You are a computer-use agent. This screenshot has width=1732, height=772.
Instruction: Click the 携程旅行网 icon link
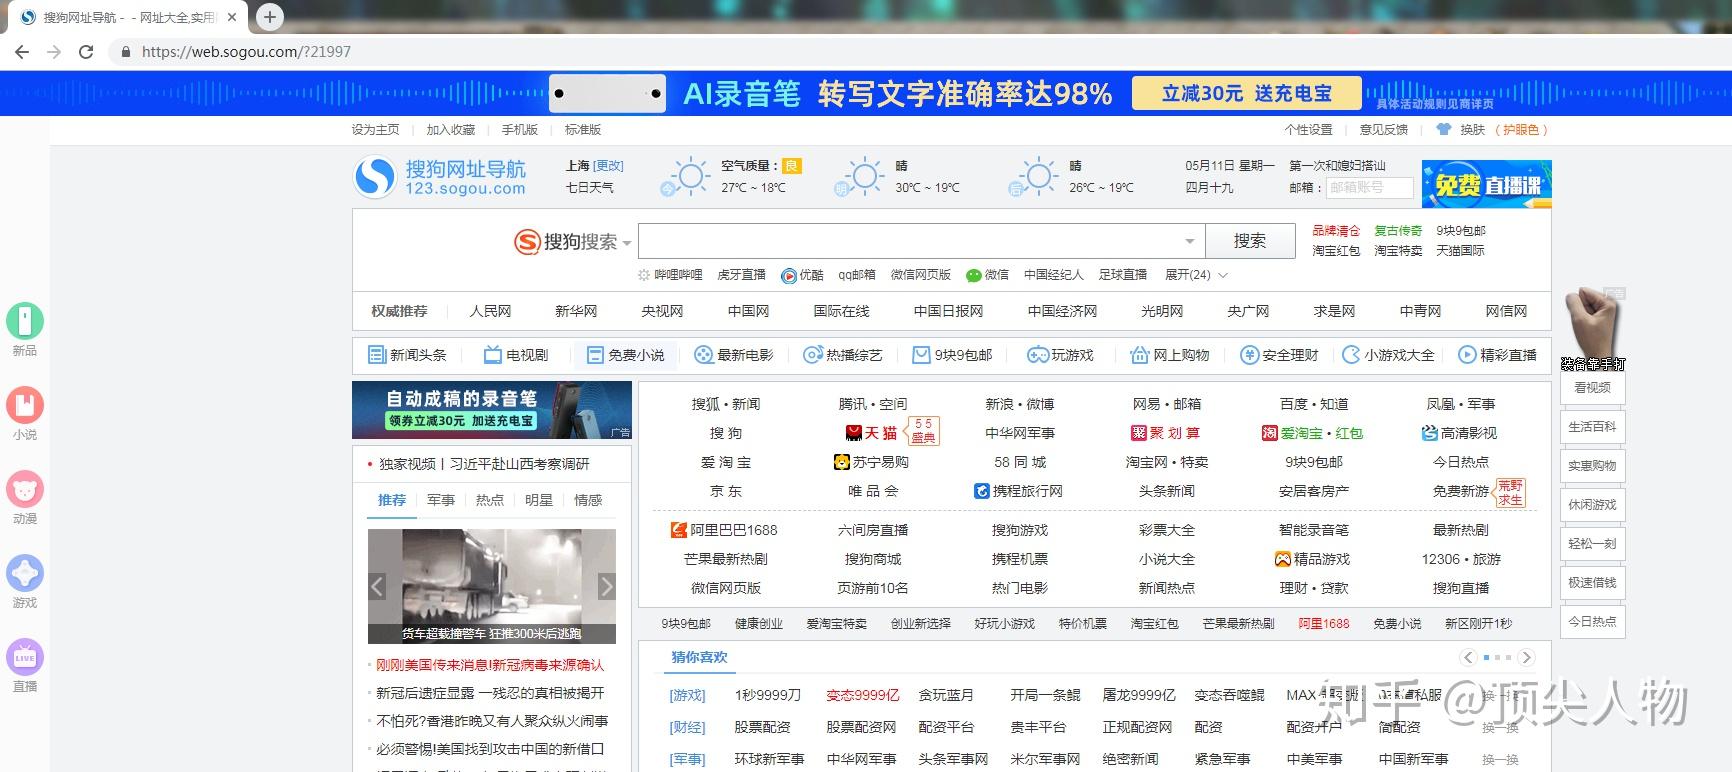(x=982, y=491)
